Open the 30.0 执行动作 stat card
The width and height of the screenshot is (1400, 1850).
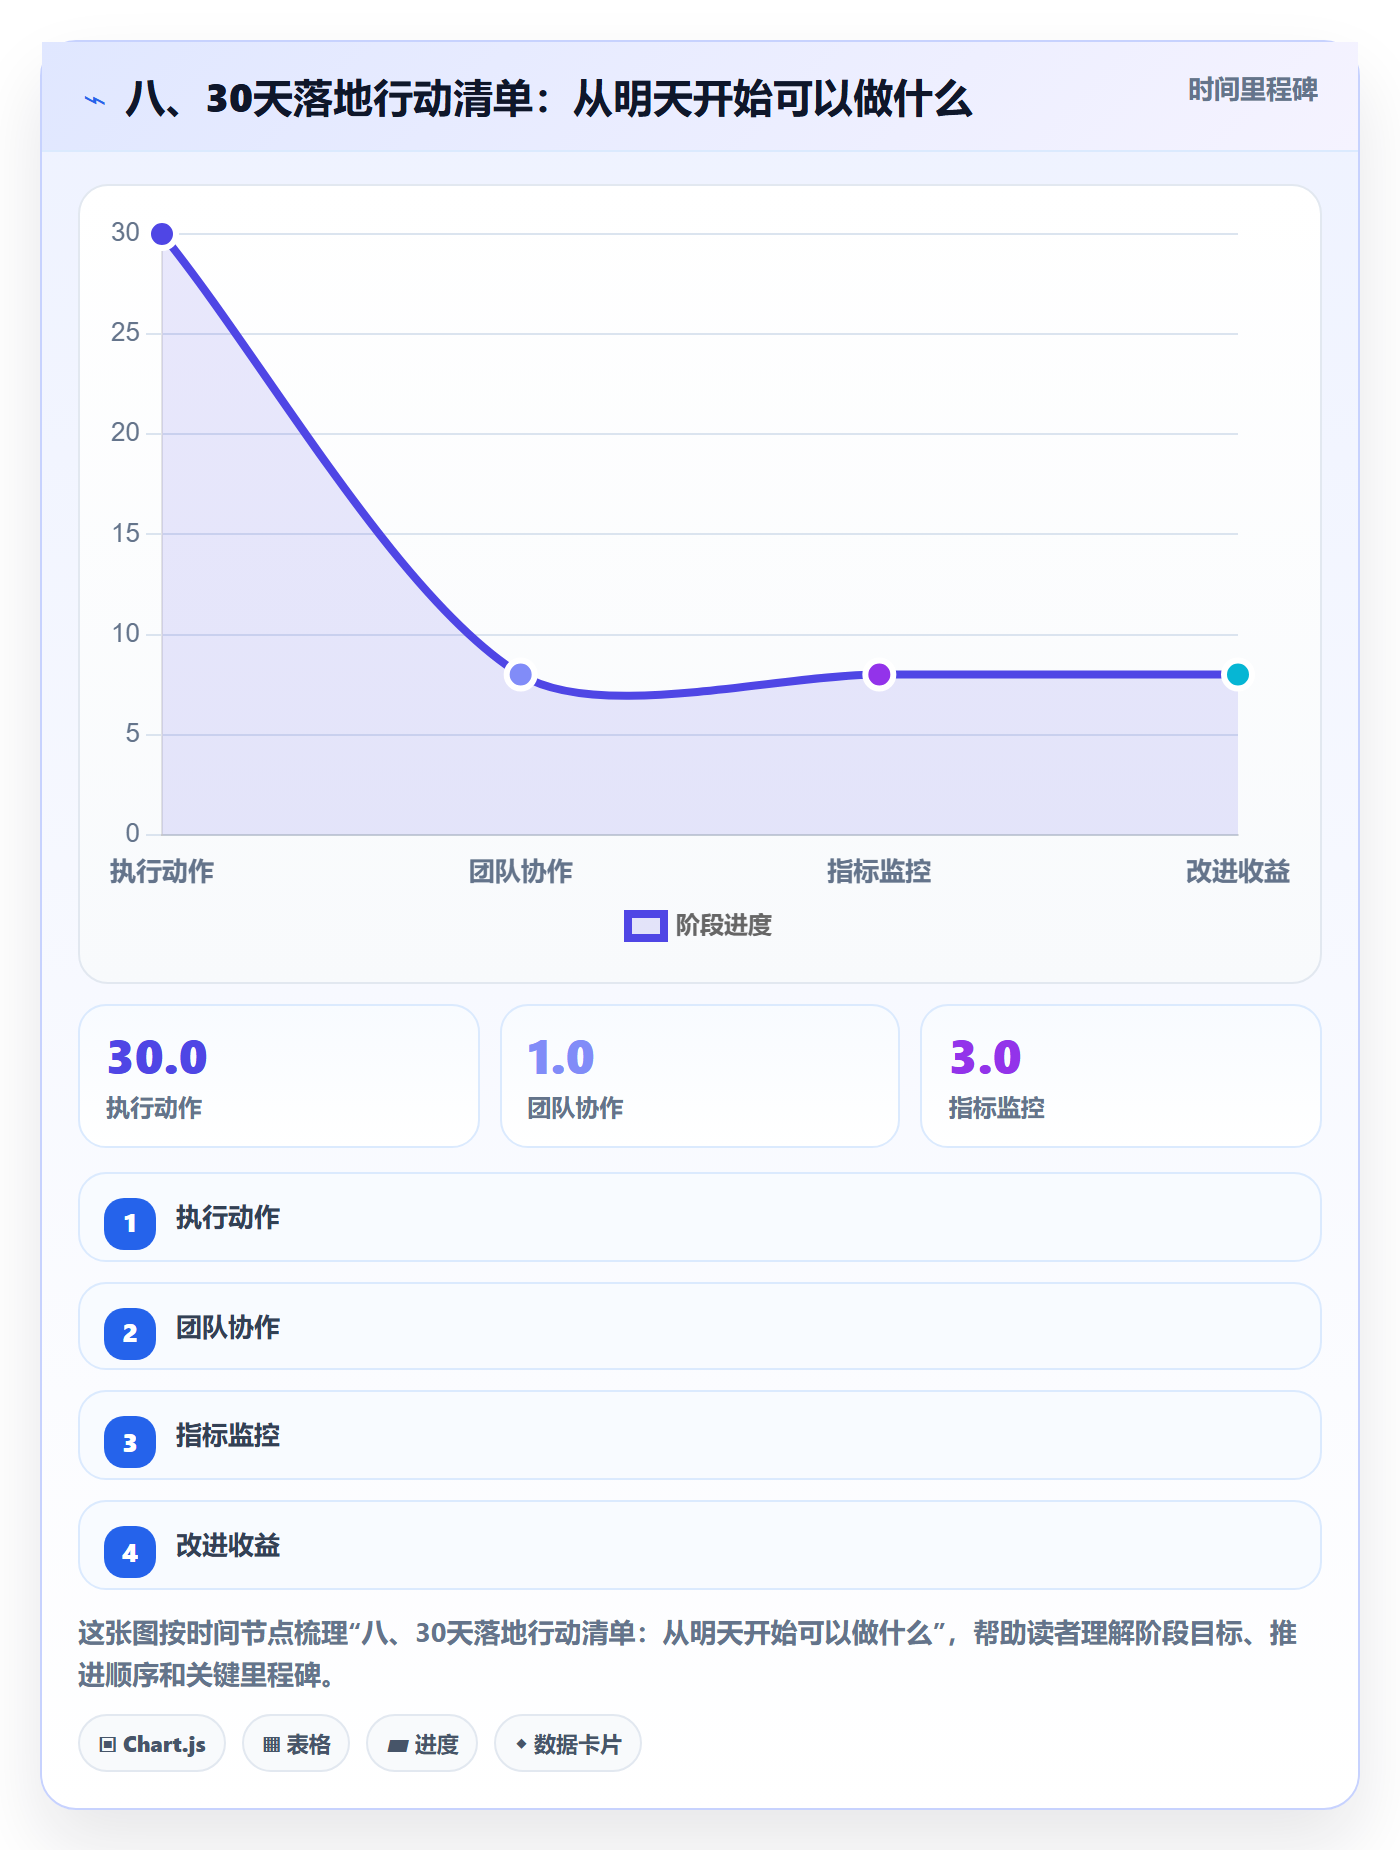(279, 1076)
